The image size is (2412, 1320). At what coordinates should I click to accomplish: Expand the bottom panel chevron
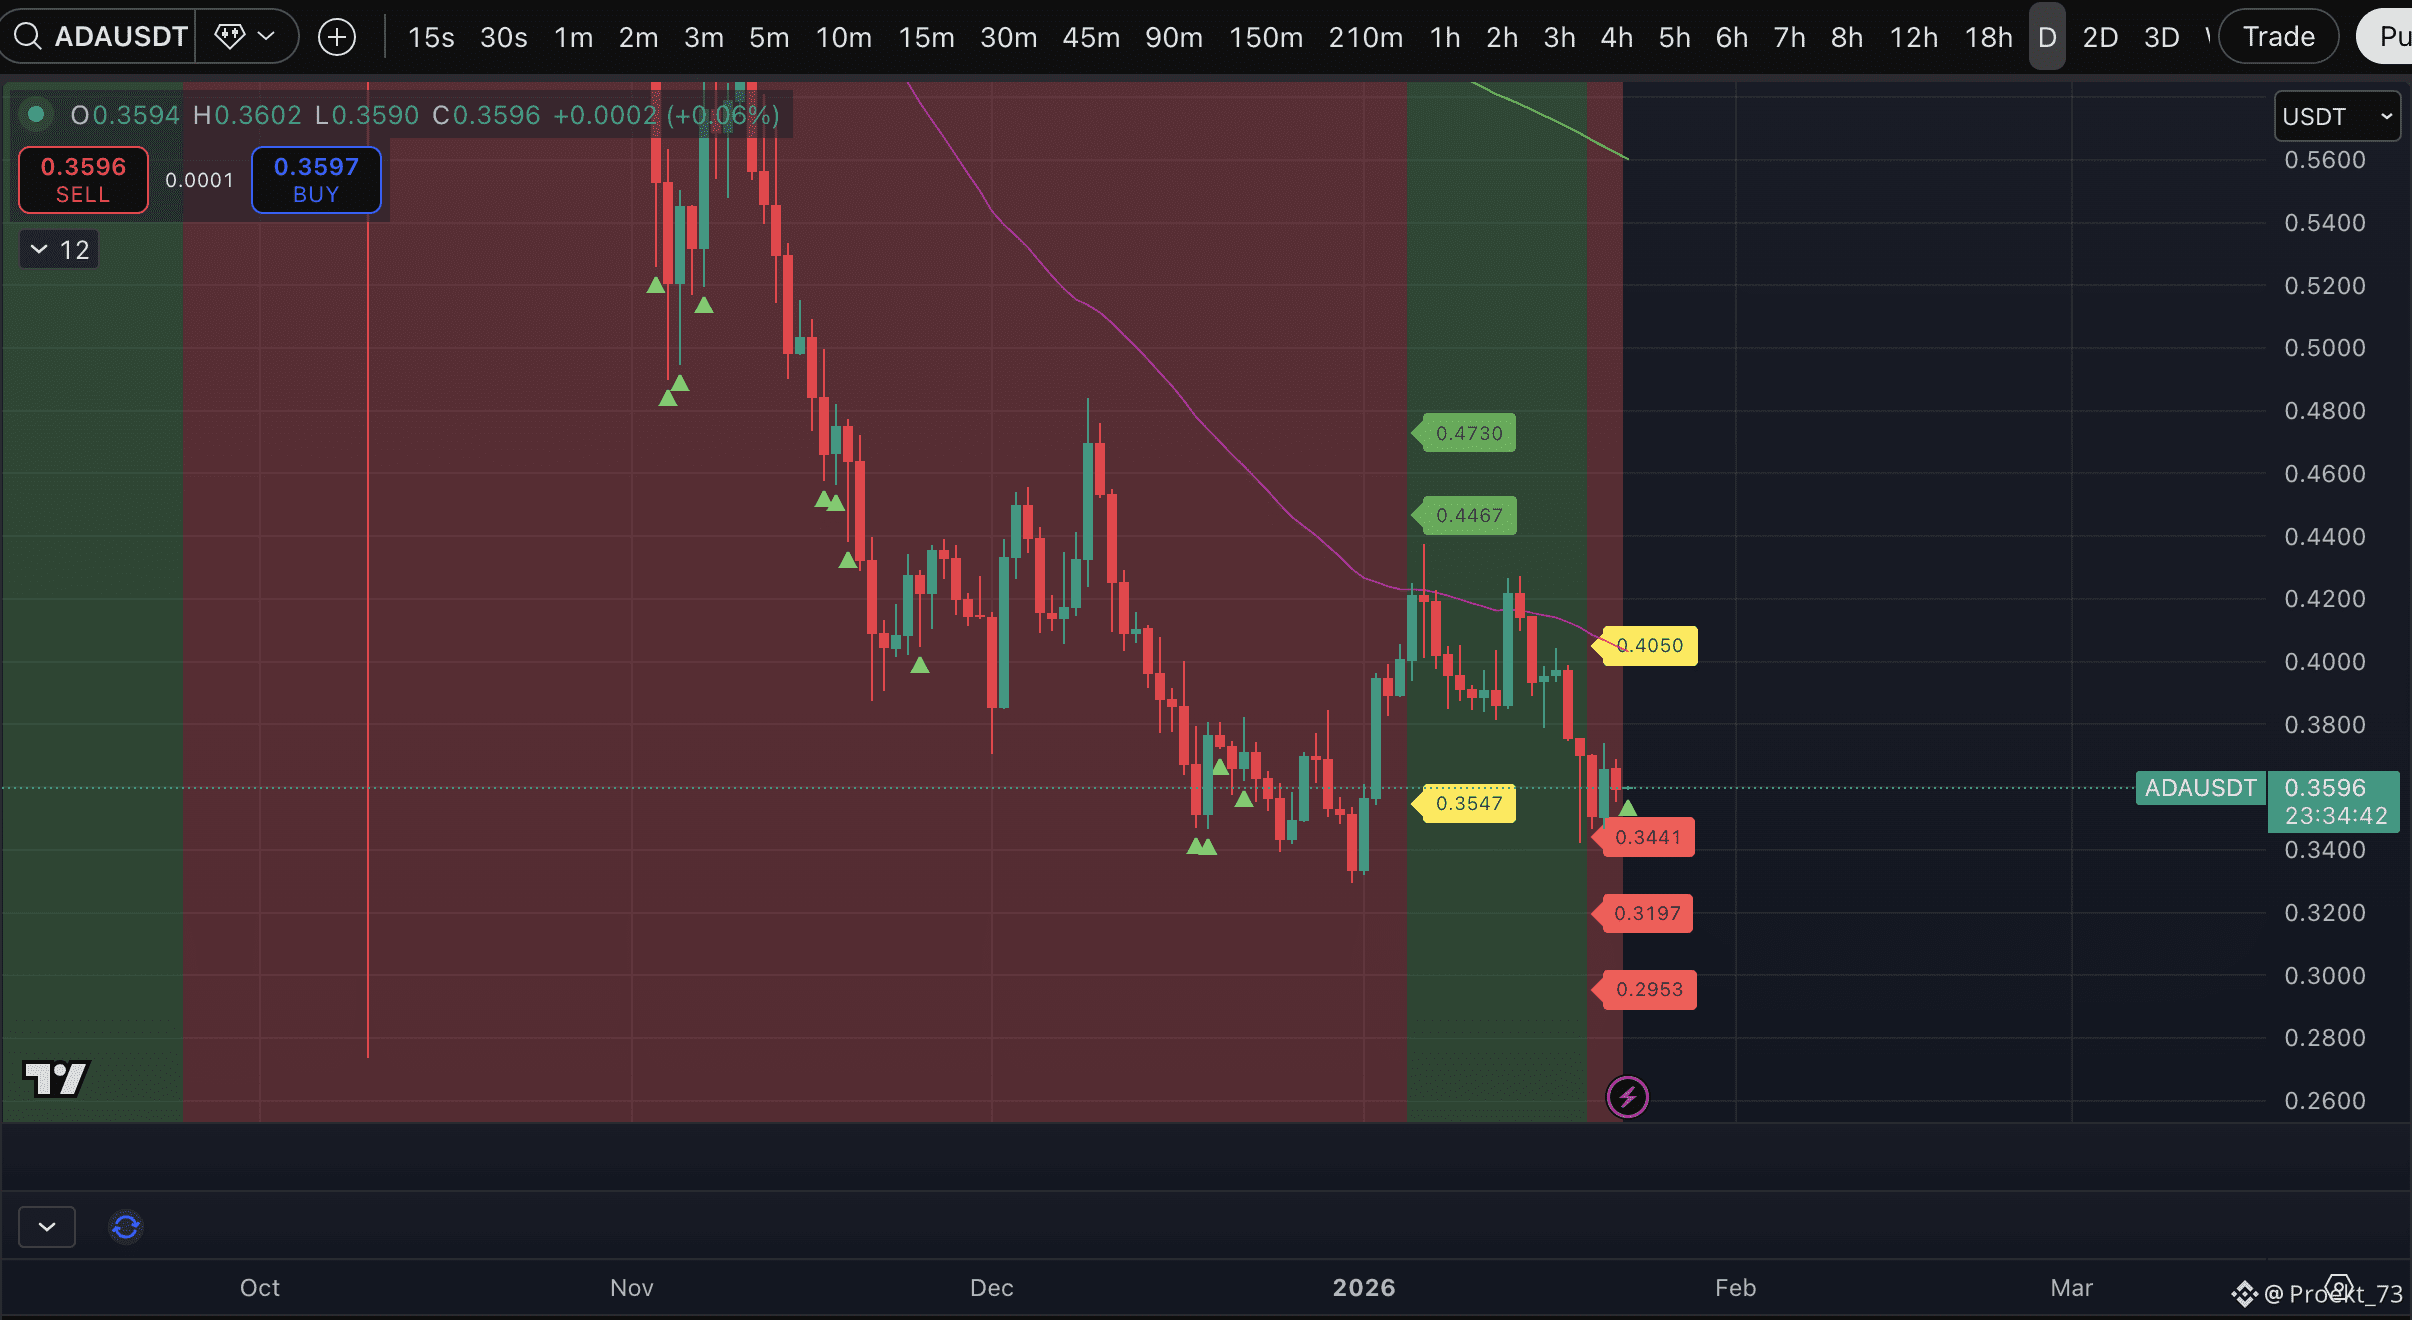(x=47, y=1226)
